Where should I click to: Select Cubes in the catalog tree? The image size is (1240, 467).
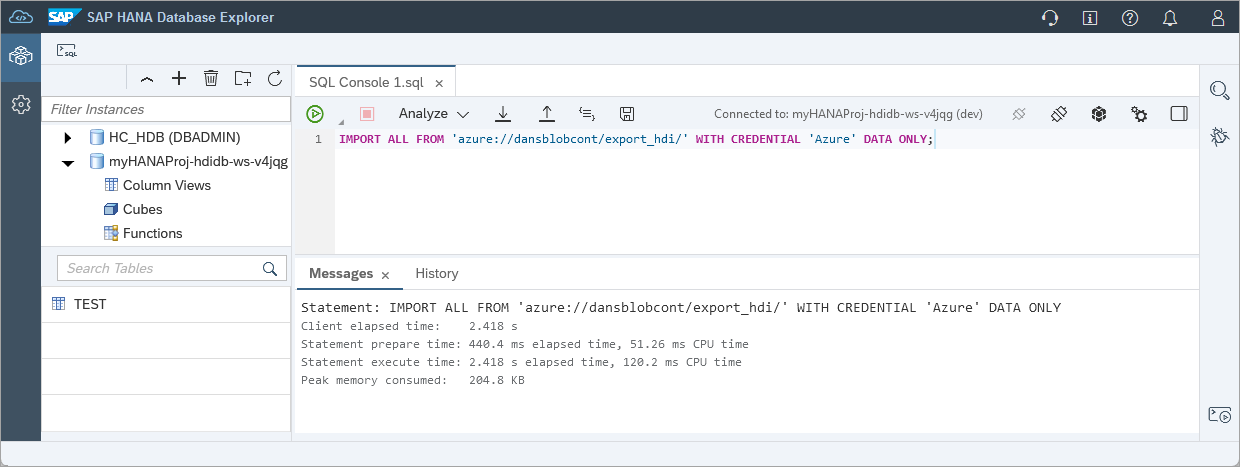coord(143,209)
